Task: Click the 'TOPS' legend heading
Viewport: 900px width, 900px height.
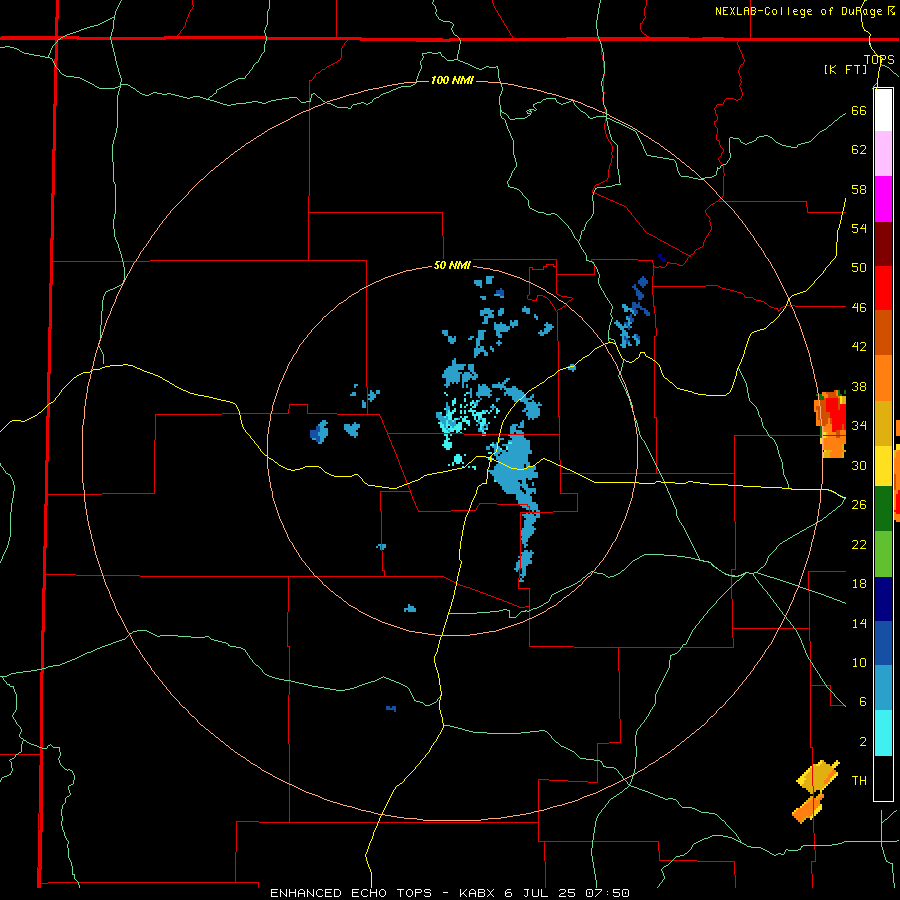Action: [879, 60]
